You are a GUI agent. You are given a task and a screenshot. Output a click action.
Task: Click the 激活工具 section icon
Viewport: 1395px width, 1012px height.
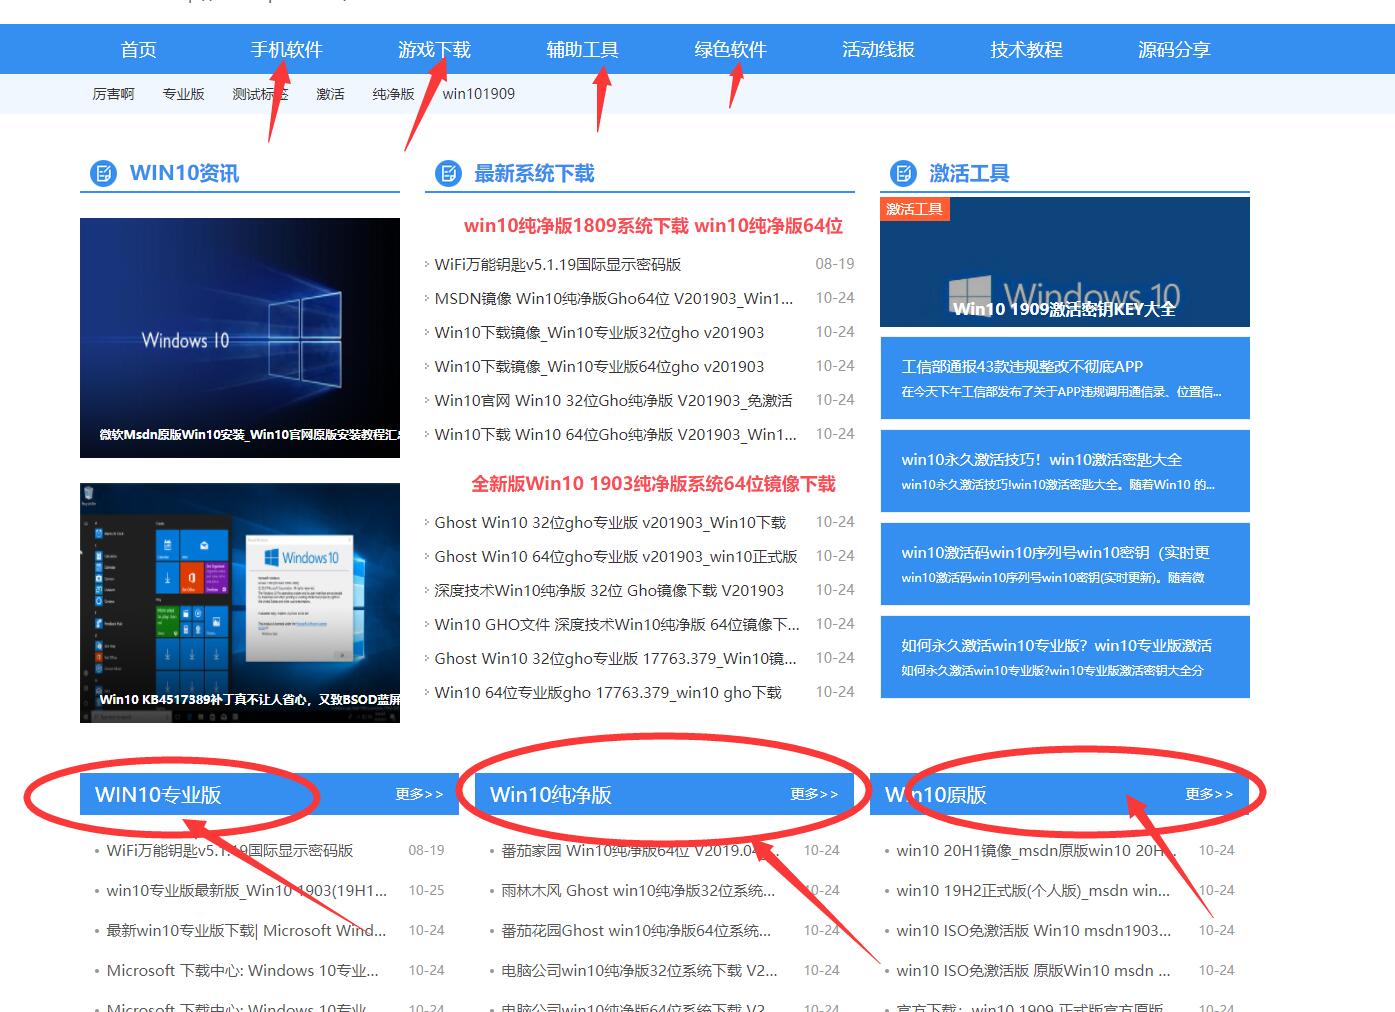903,173
